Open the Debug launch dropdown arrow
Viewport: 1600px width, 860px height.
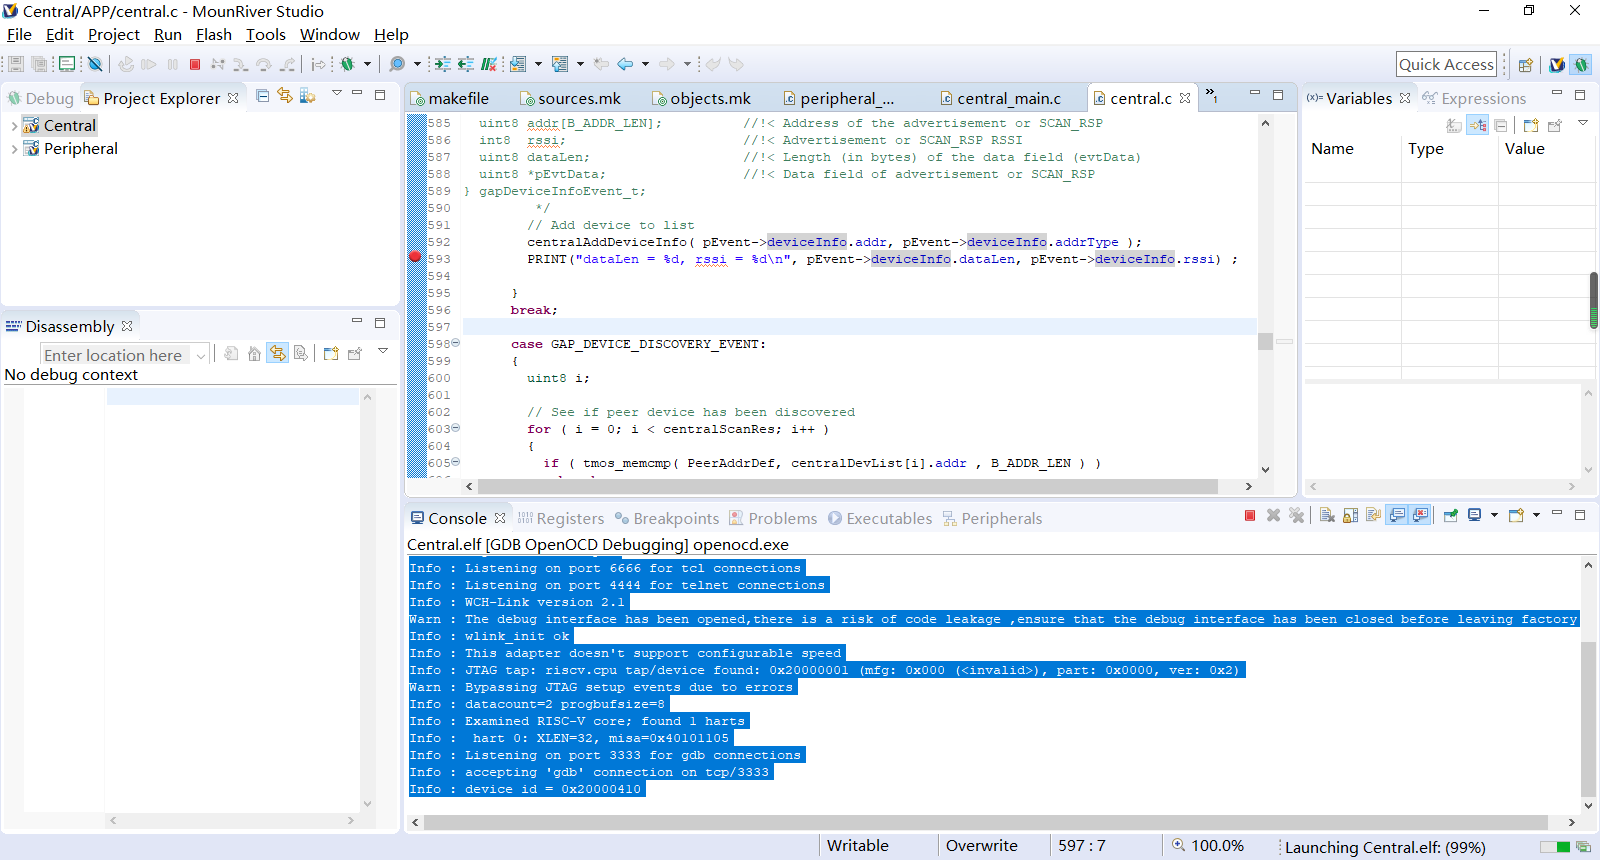[367, 64]
